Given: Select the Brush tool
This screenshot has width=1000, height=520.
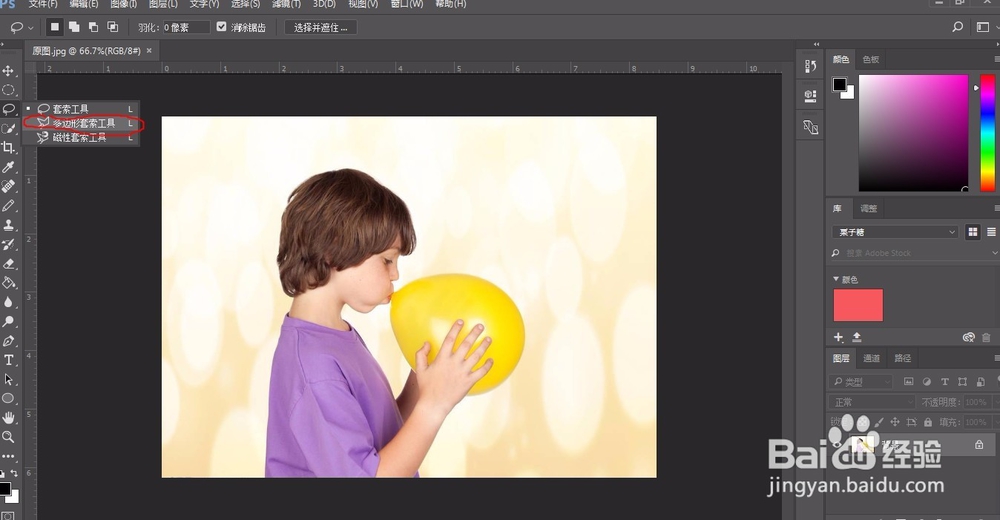Looking at the screenshot, I should pos(8,205).
